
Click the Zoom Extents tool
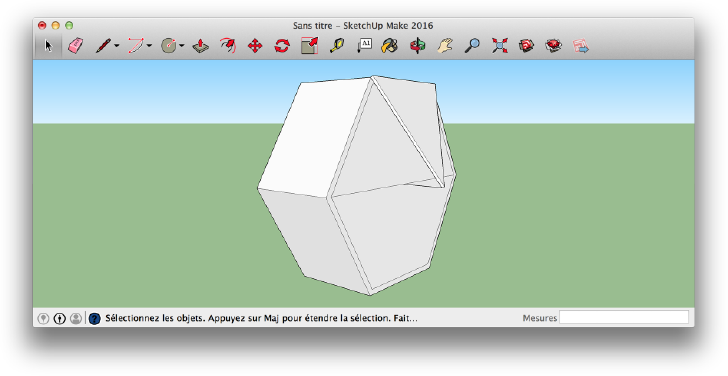click(500, 45)
